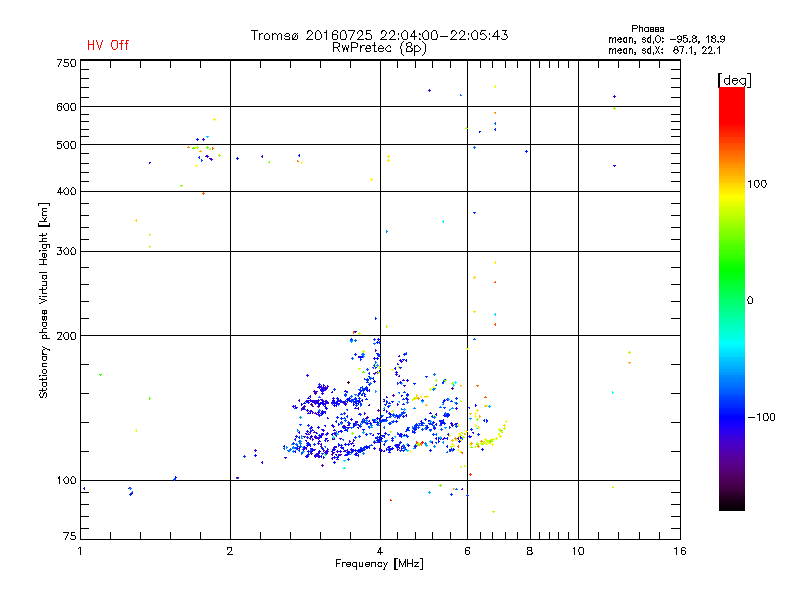Click the x-axis tick value '6'
The width and height of the screenshot is (800, 600).
[467, 551]
